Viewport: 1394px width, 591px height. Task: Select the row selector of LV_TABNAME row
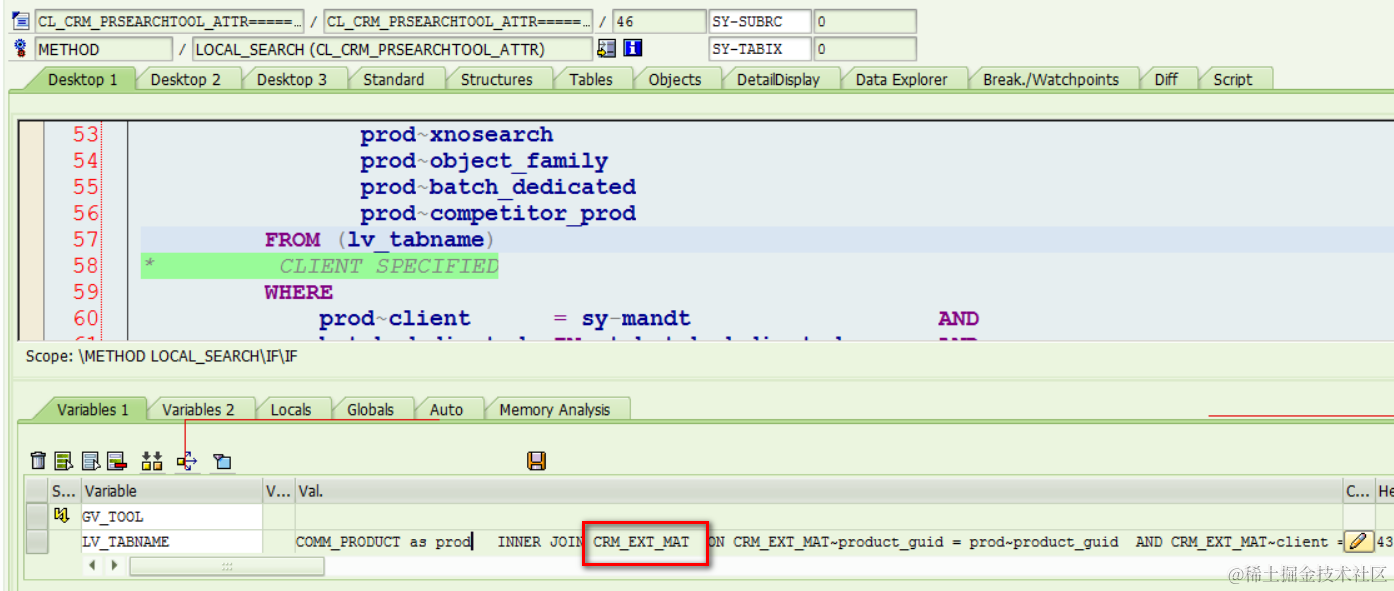37,541
